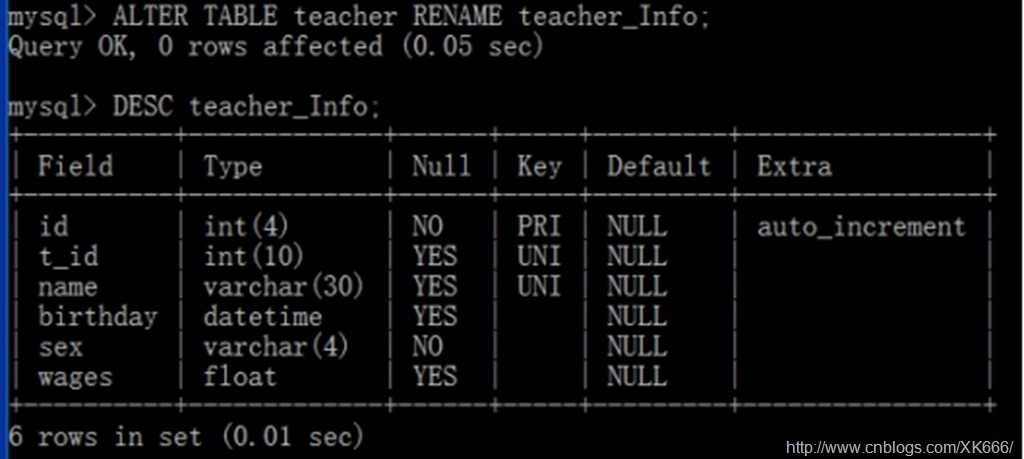Viewport: 1024px width, 459px height.
Task: Click the "6 rows in set" result line
Action: coord(185,436)
